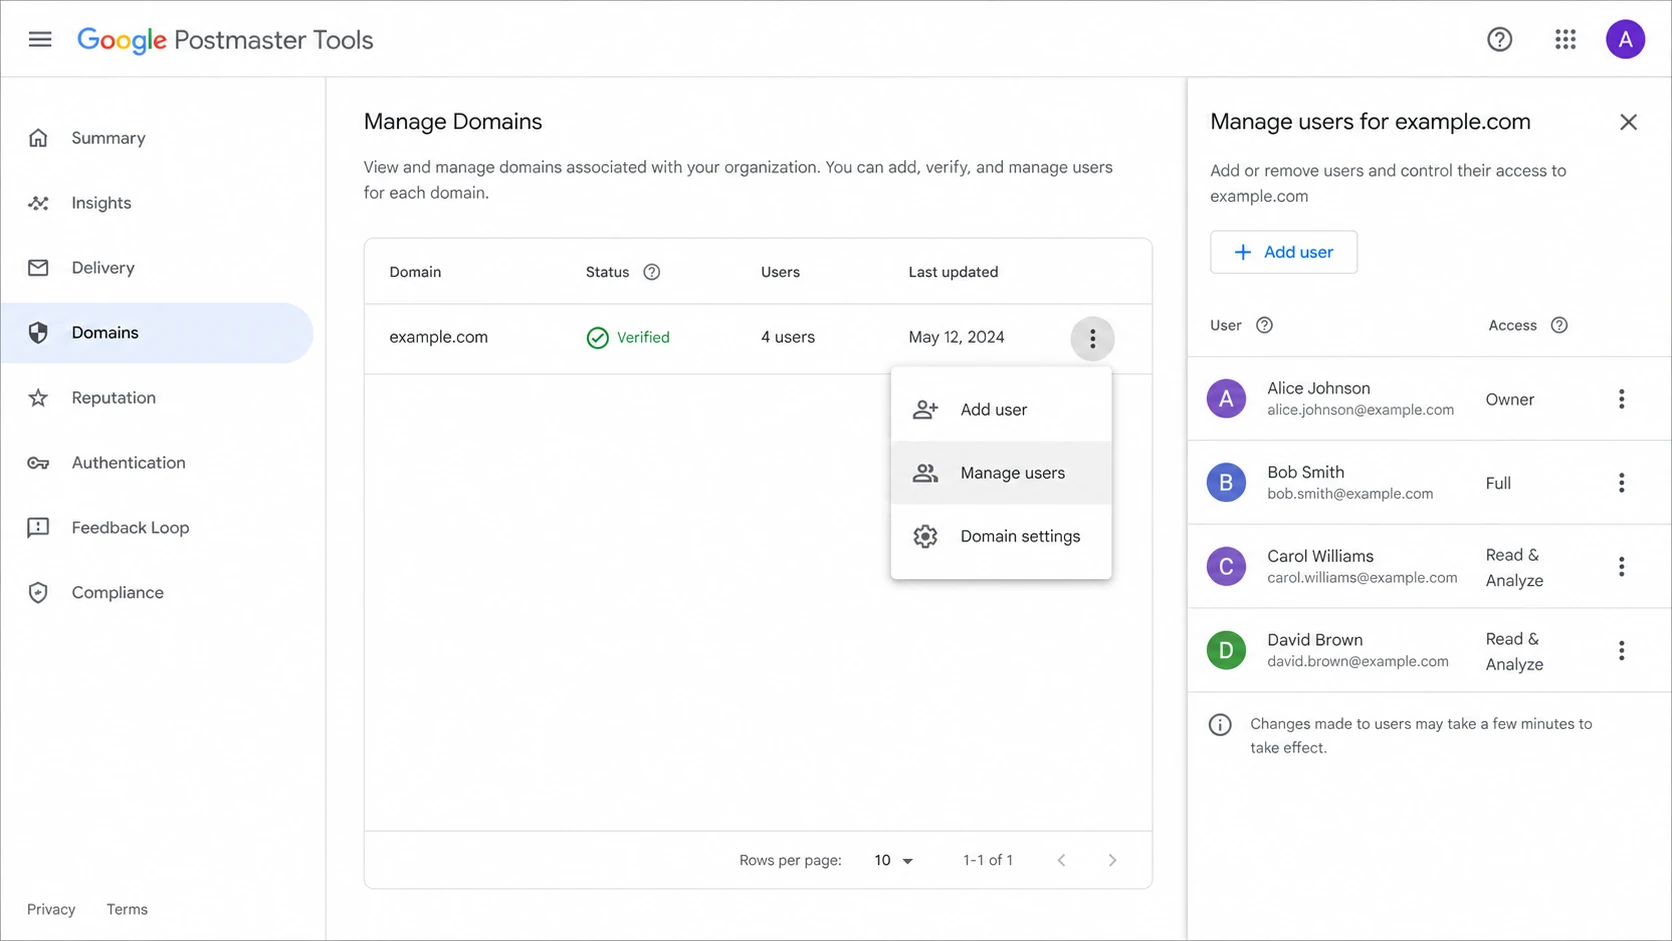Open options menu for Carol Williams
This screenshot has height=941, width=1672.
coord(1621,567)
